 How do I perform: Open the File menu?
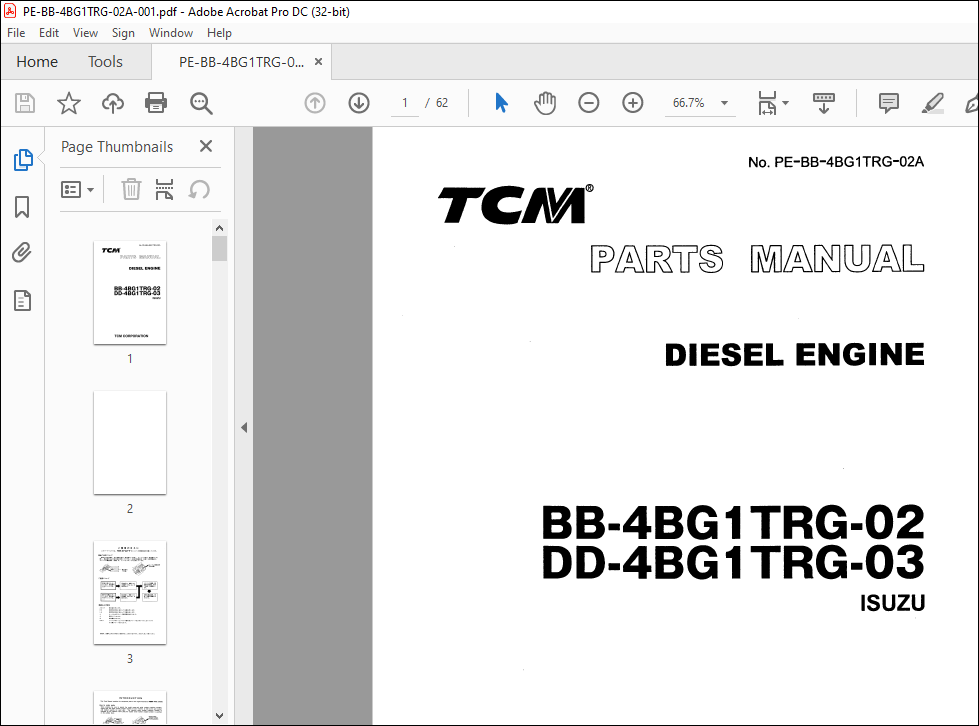click(x=16, y=33)
